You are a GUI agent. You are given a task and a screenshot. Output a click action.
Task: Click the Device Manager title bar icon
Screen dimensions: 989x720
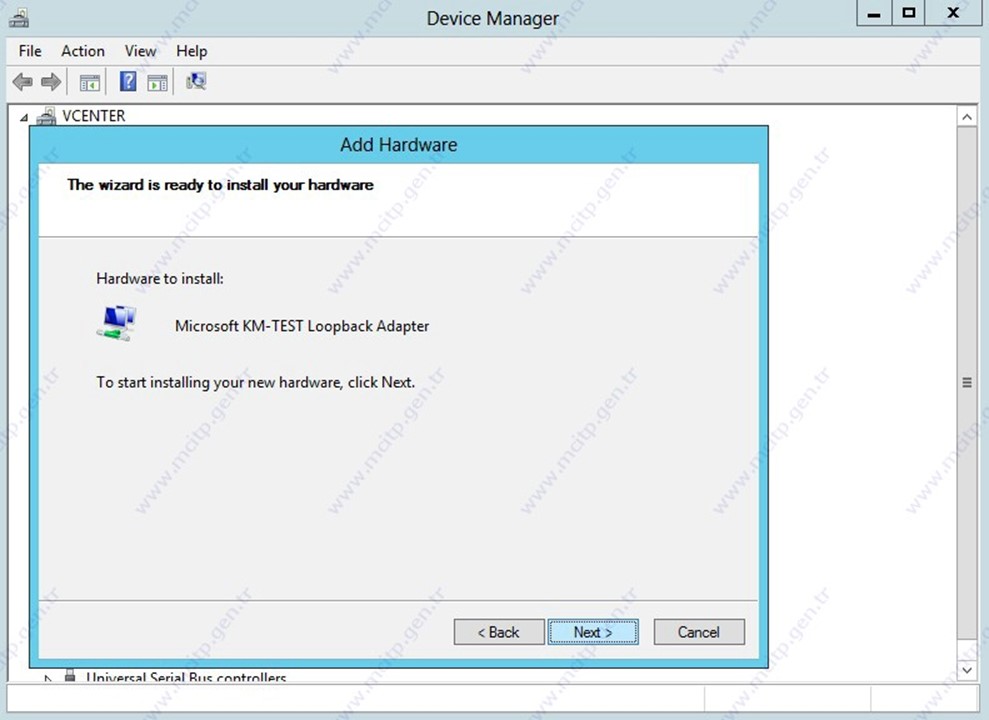click(18, 18)
